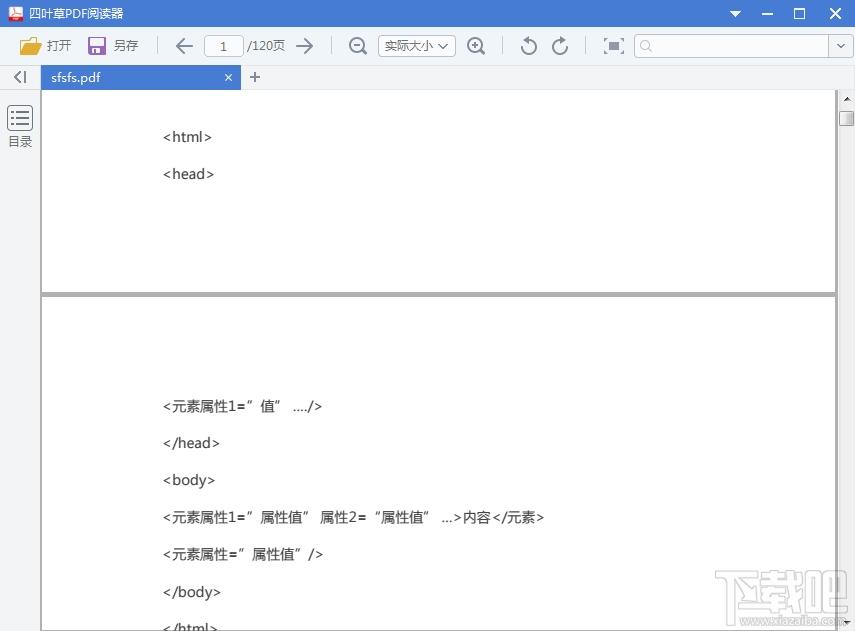855x631 pixels.
Task: Add a new tab with plus
Action: click(255, 77)
